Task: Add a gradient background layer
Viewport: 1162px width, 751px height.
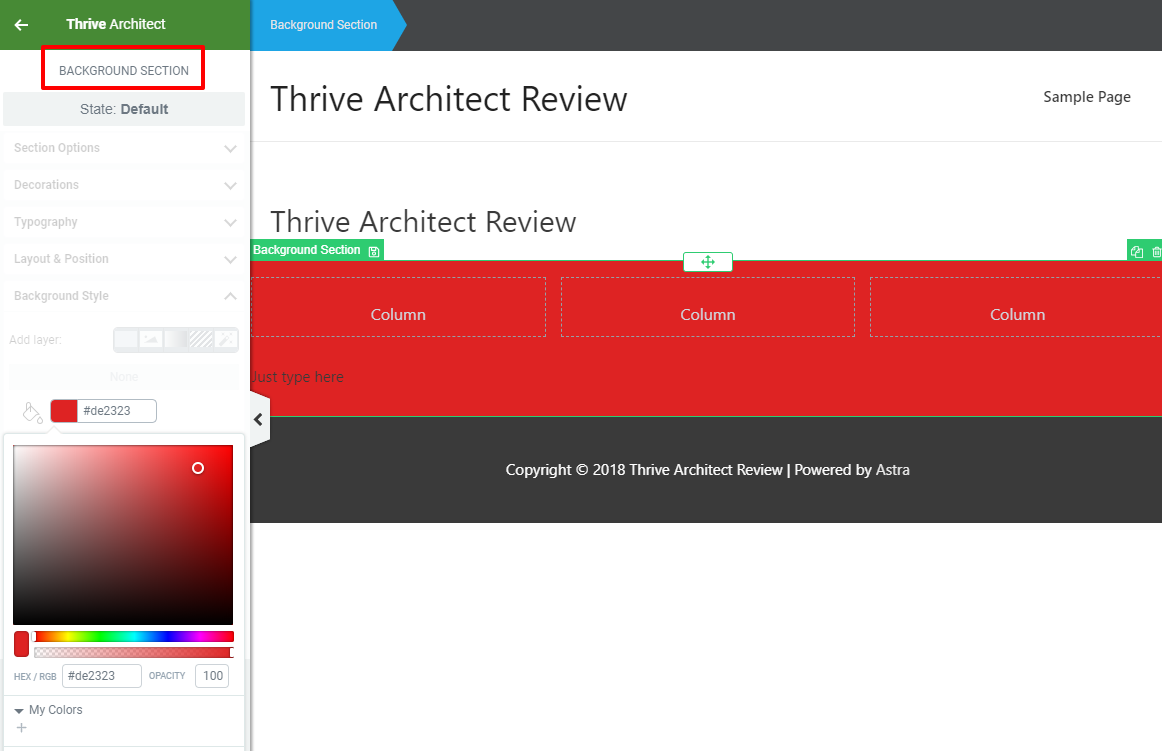Action: pyautogui.click(x=176, y=339)
